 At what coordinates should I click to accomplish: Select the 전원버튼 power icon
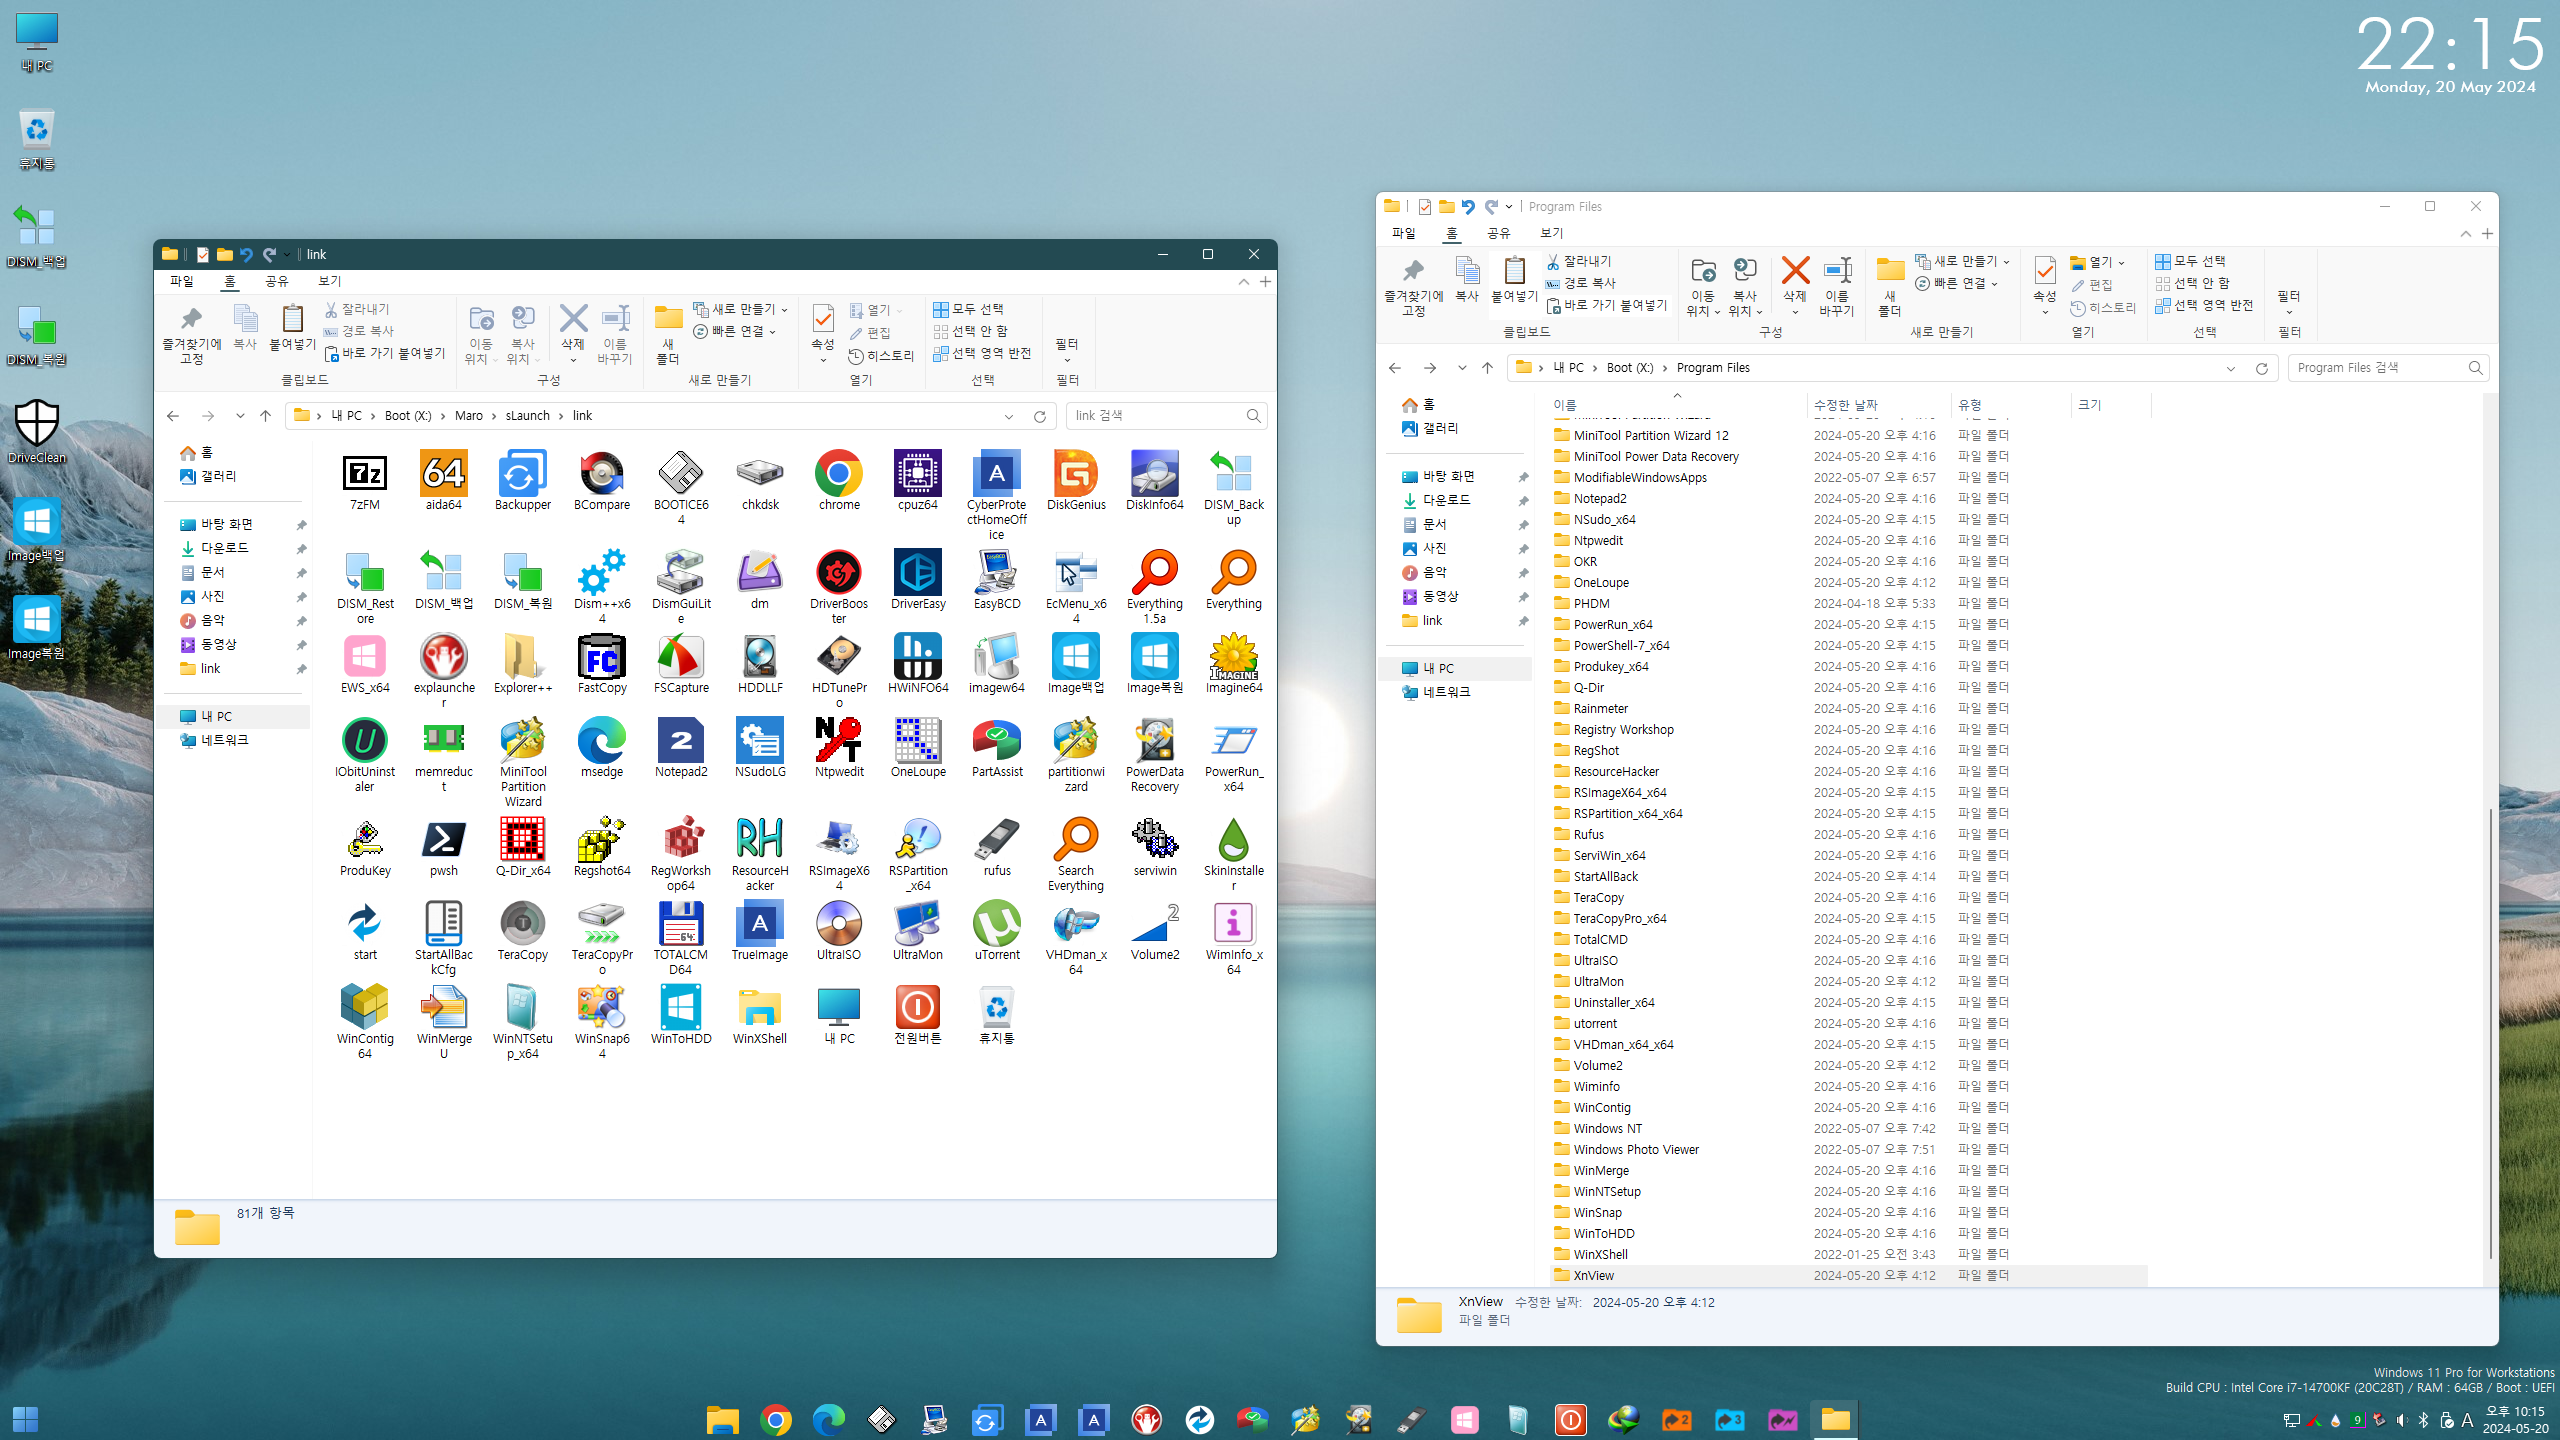coord(918,1007)
